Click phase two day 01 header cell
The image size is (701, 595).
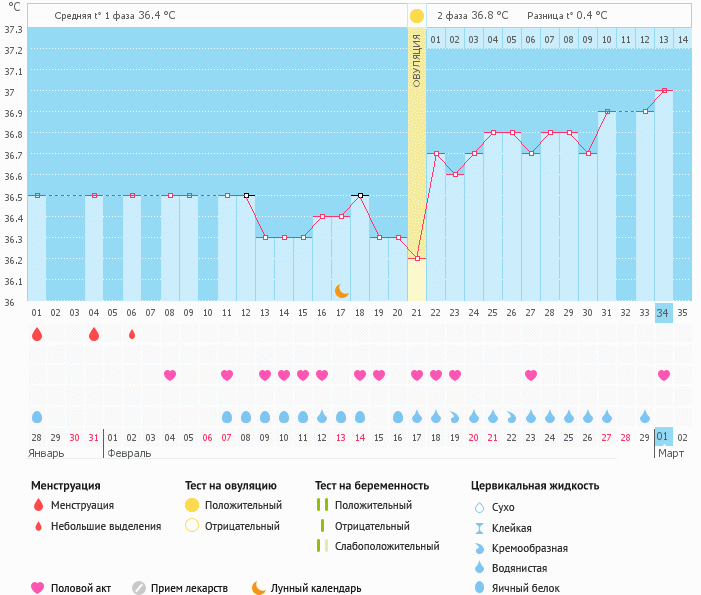coord(435,39)
